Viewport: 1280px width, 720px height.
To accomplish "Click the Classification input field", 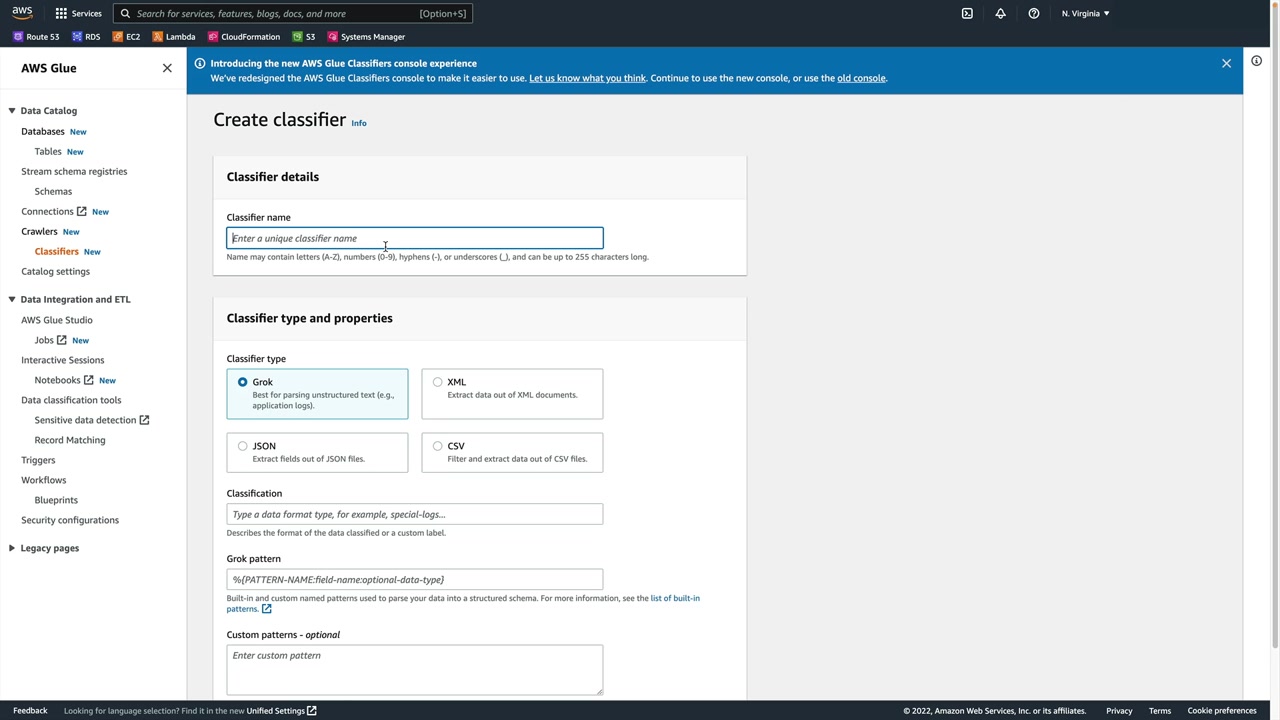I will click(414, 514).
